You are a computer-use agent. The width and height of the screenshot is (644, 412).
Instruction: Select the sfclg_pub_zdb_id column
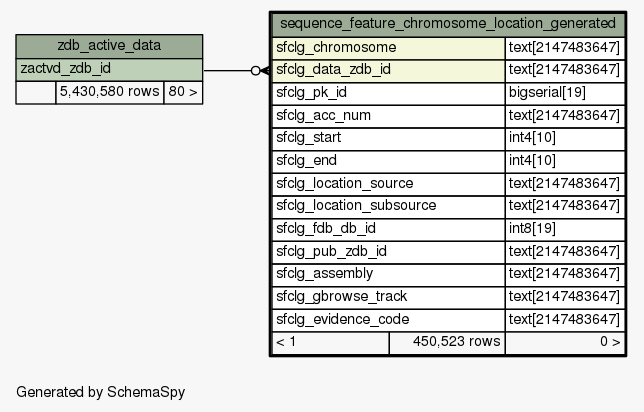448,251
